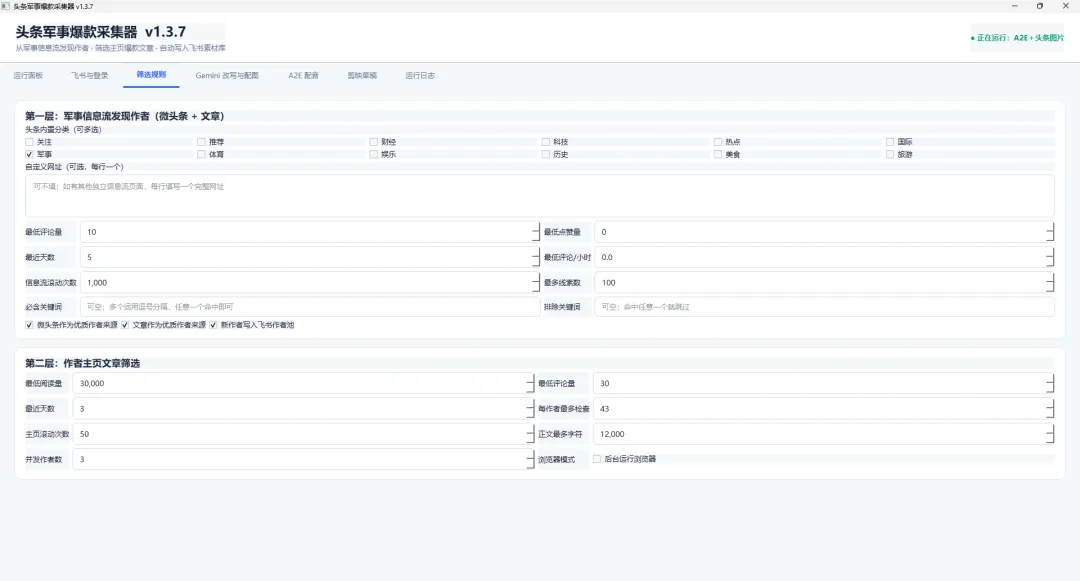
Task: Minimize the 头条军事爆款采集器 window
Action: tap(1015, 6)
